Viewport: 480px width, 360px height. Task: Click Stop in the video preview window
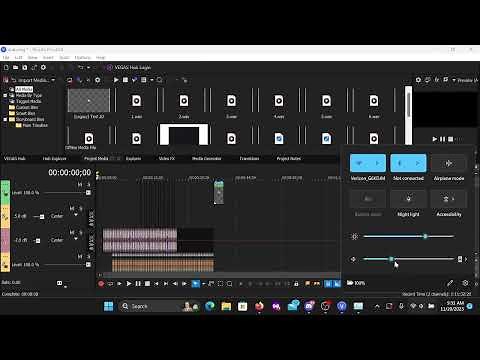450,139
